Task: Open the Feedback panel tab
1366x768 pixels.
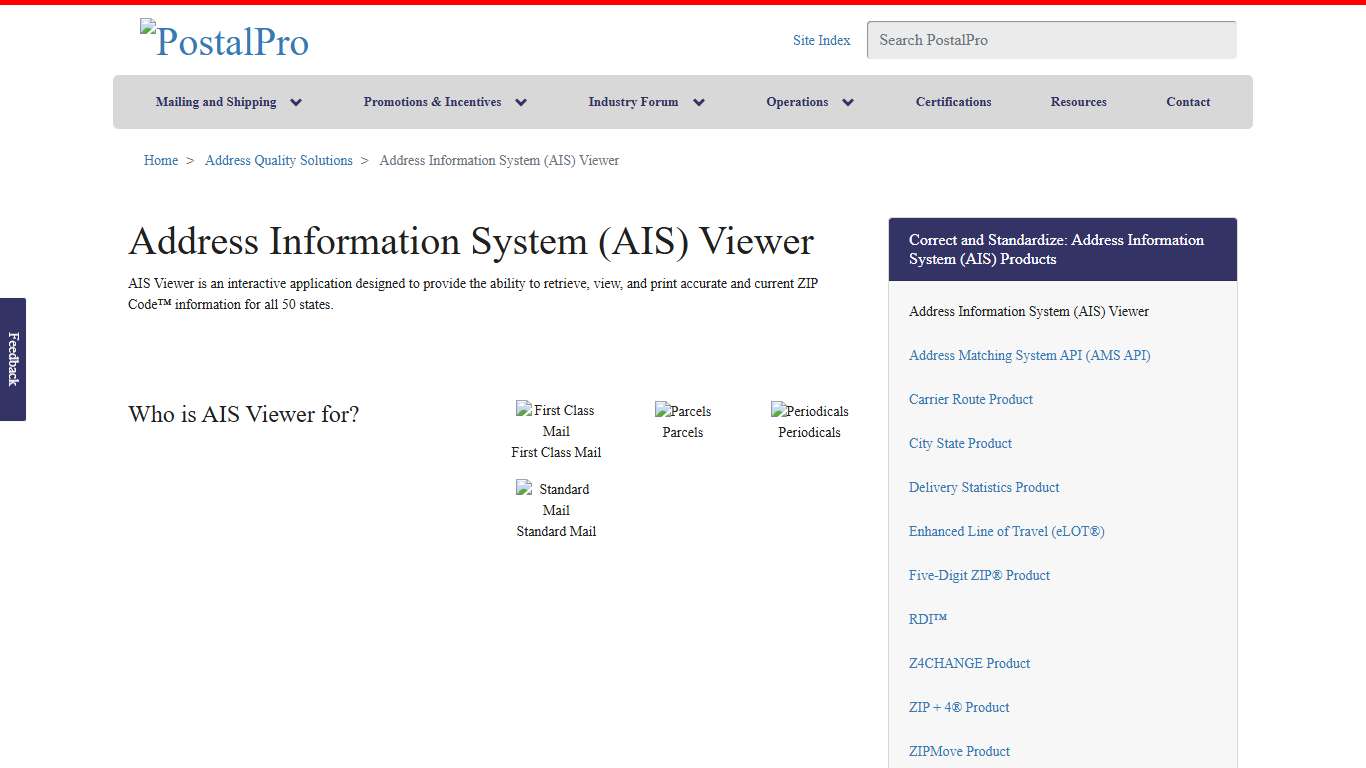Action: [12, 360]
